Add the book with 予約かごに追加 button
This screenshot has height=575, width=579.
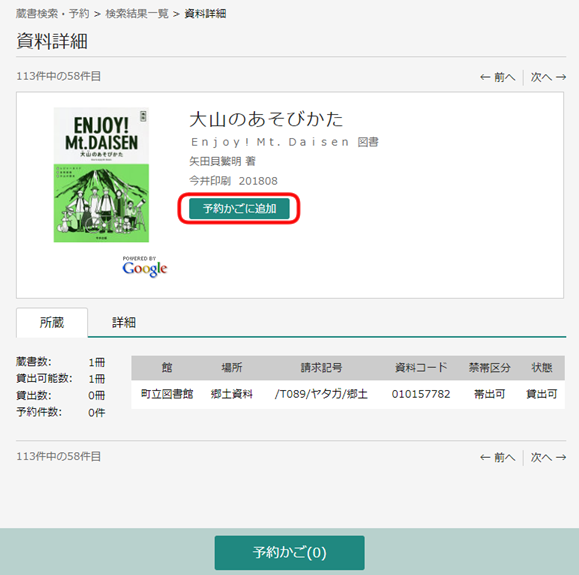(239, 209)
